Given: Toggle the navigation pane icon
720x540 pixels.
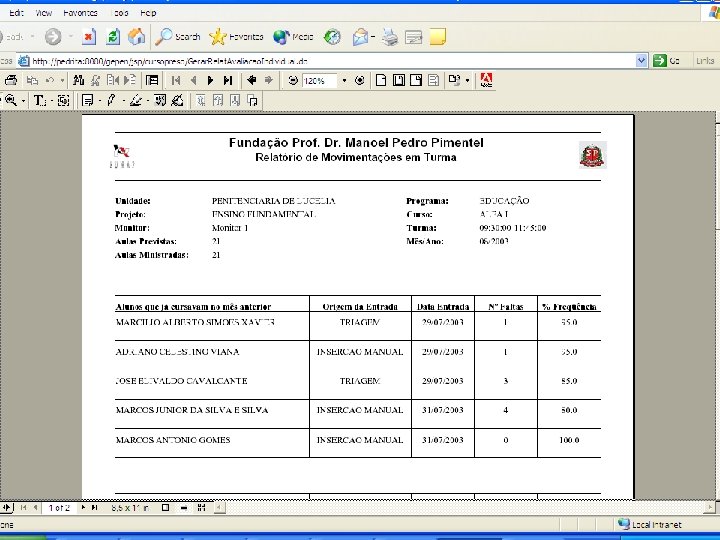Looking at the screenshot, I should tap(152, 80).
